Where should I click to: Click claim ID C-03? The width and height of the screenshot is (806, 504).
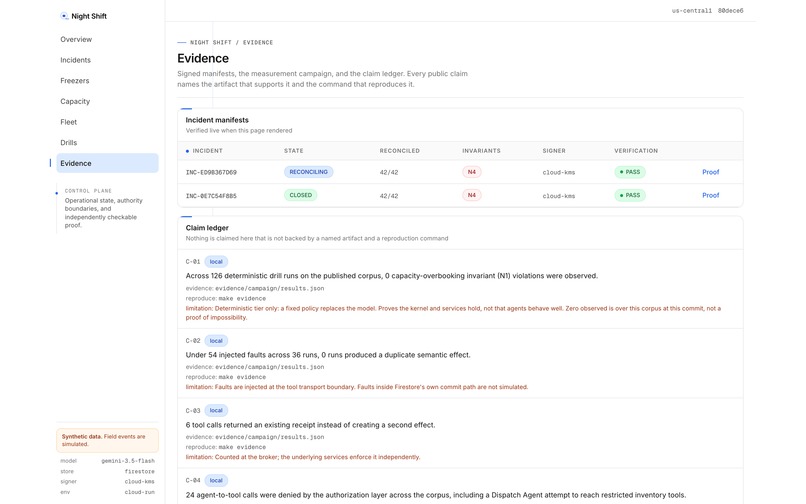[193, 411]
